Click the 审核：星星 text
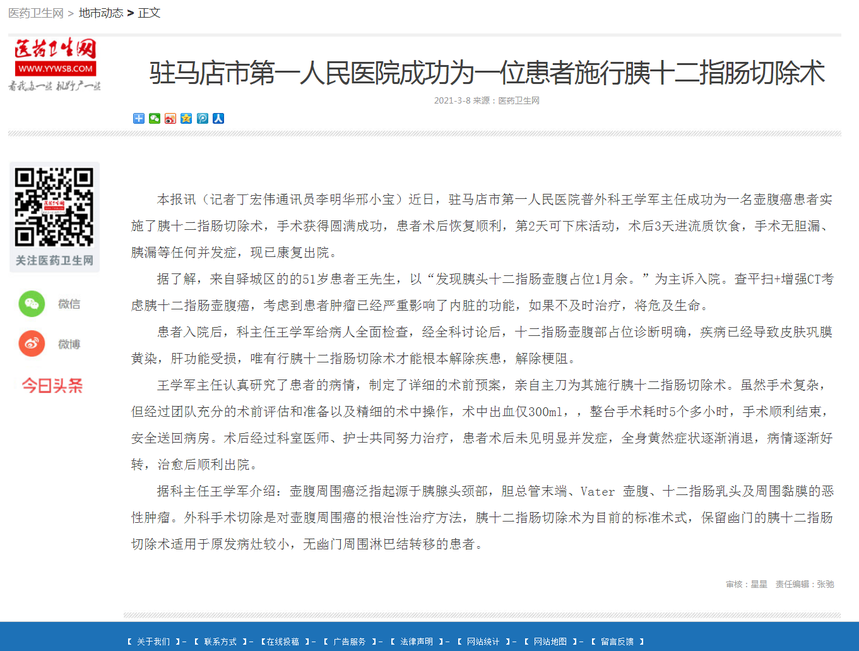This screenshot has width=859, height=651. pos(747,584)
